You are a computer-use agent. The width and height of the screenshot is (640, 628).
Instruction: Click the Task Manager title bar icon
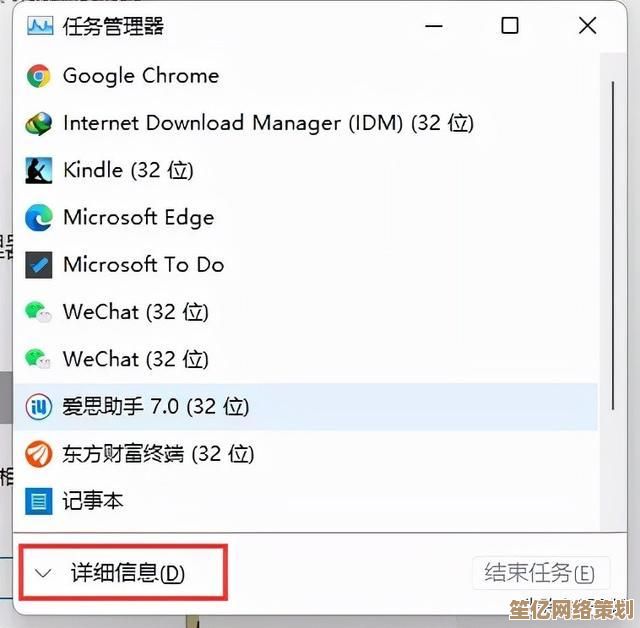pyautogui.click(x=40, y=27)
